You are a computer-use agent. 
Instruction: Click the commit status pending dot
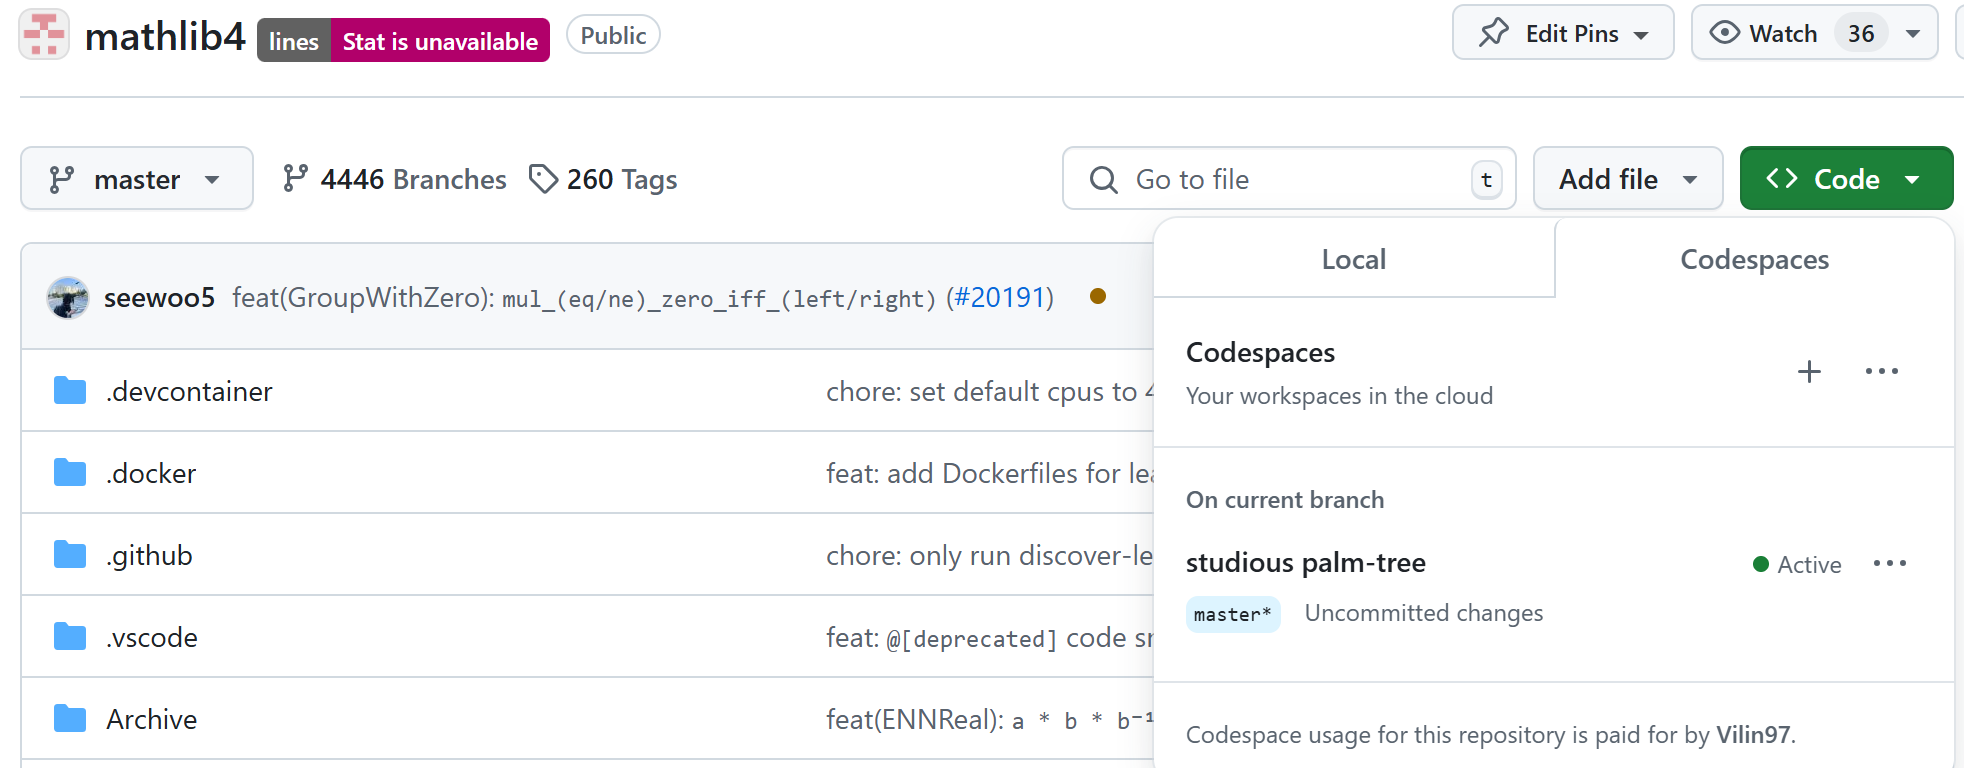point(1098,296)
